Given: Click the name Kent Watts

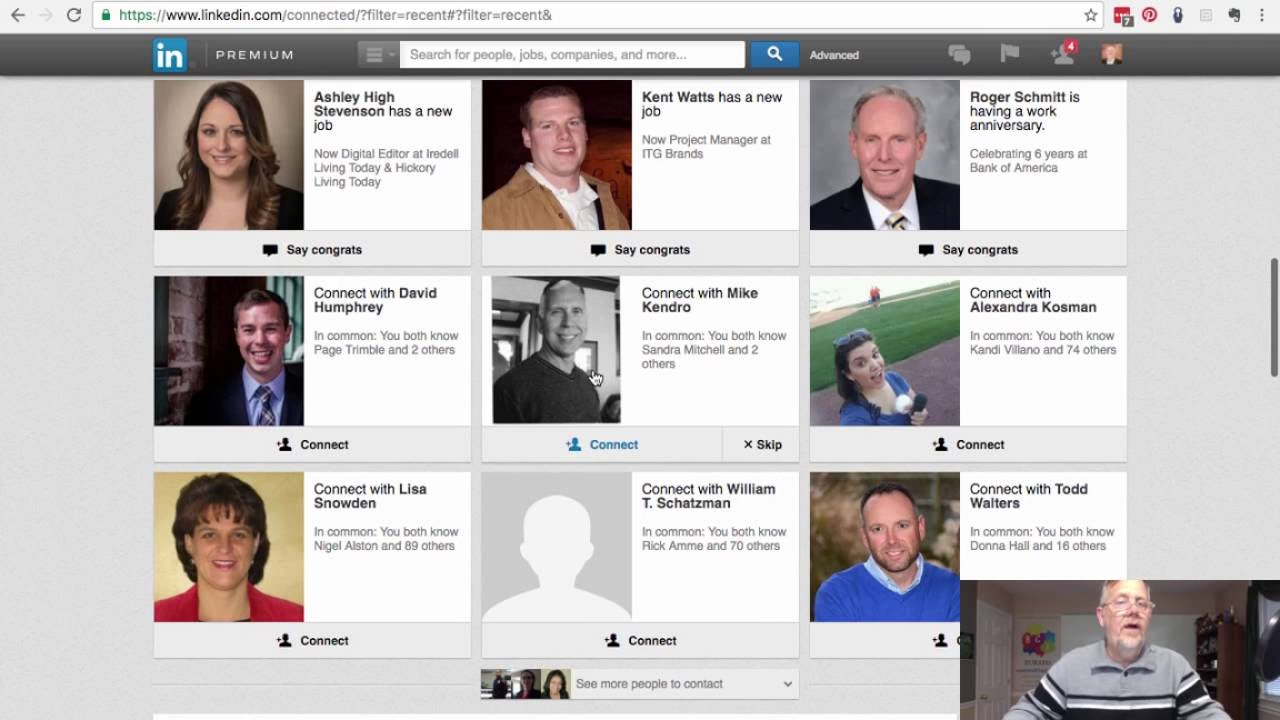Looking at the screenshot, I should [678, 97].
